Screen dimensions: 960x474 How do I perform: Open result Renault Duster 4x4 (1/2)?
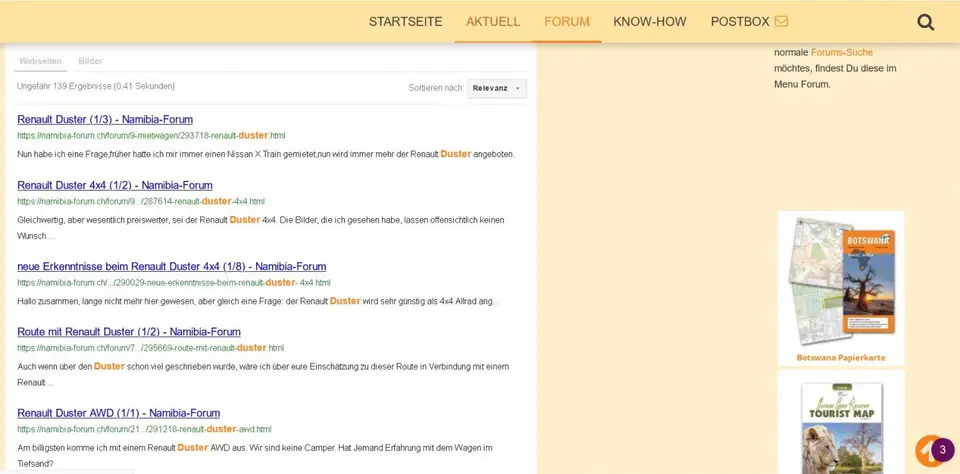click(x=115, y=185)
